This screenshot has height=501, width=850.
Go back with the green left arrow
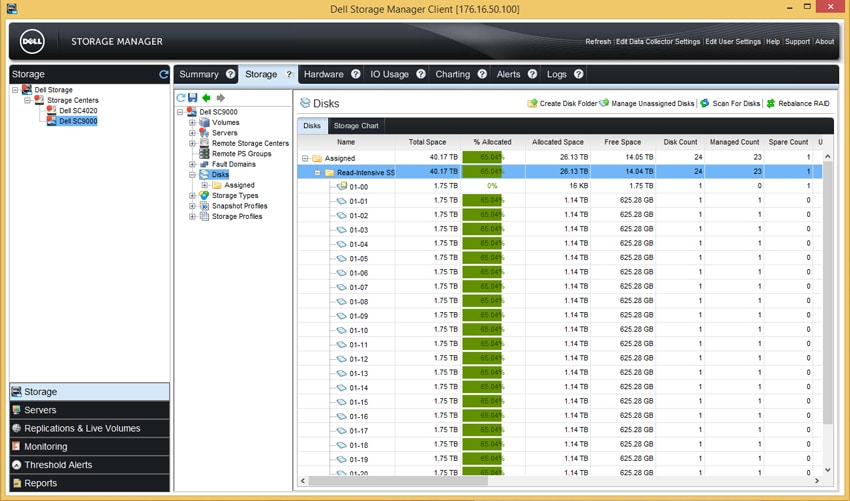(x=206, y=98)
